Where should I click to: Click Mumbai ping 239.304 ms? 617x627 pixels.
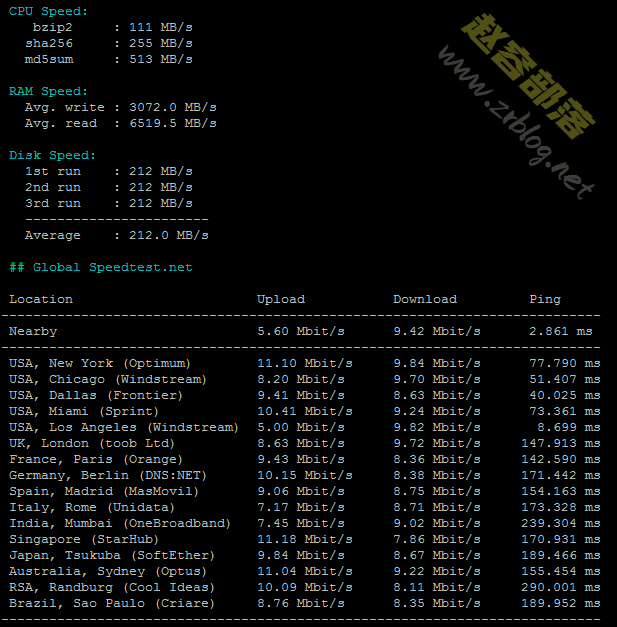pos(561,523)
